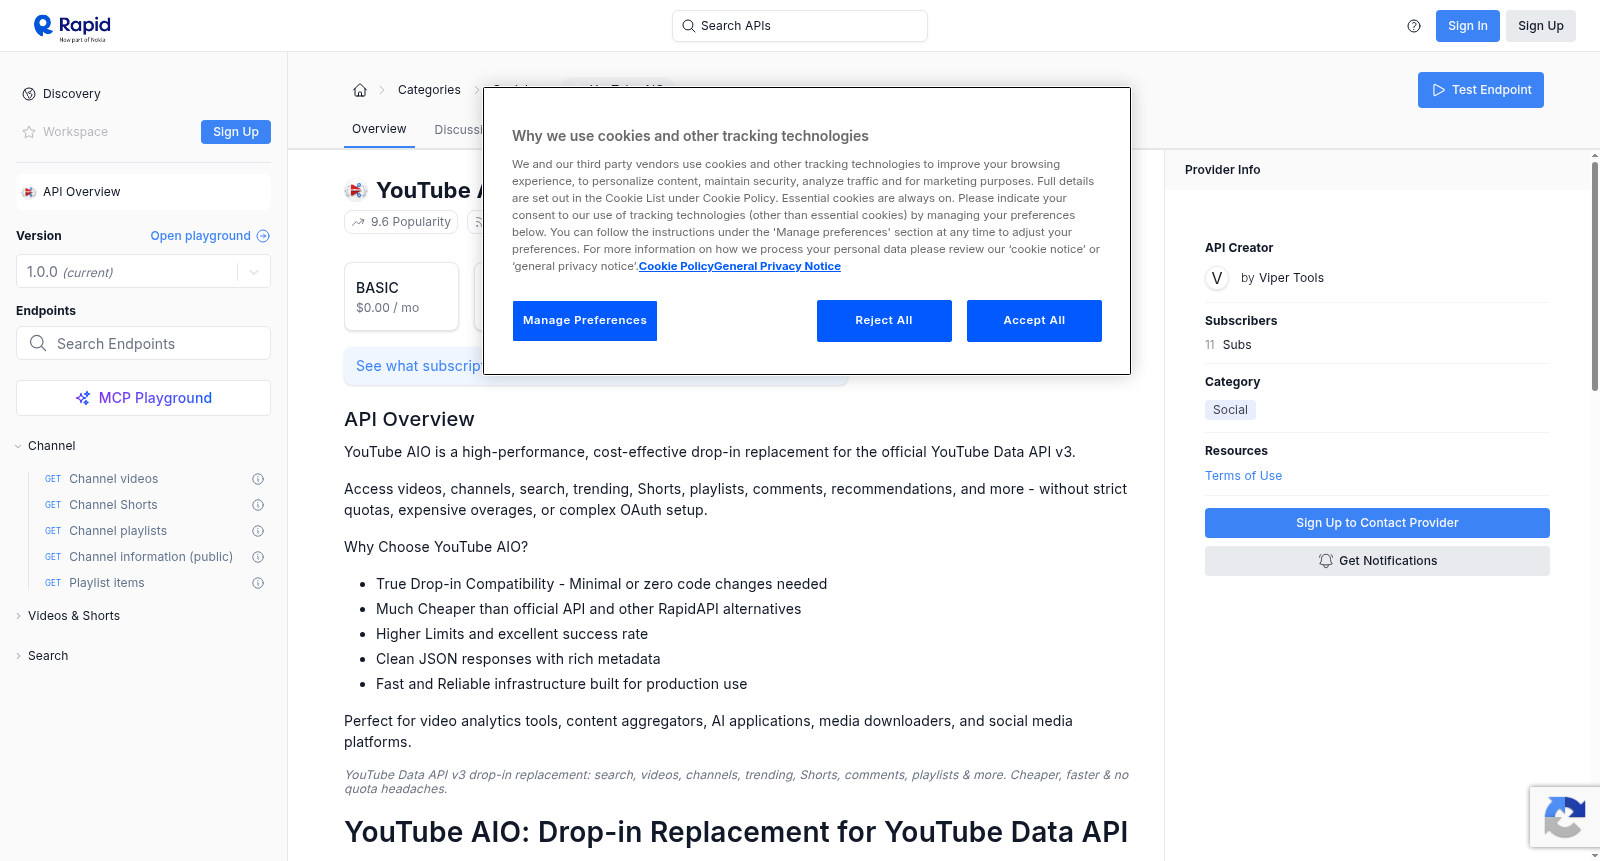Switch to the Overview tab
The height and width of the screenshot is (861, 1600).
[x=379, y=129]
